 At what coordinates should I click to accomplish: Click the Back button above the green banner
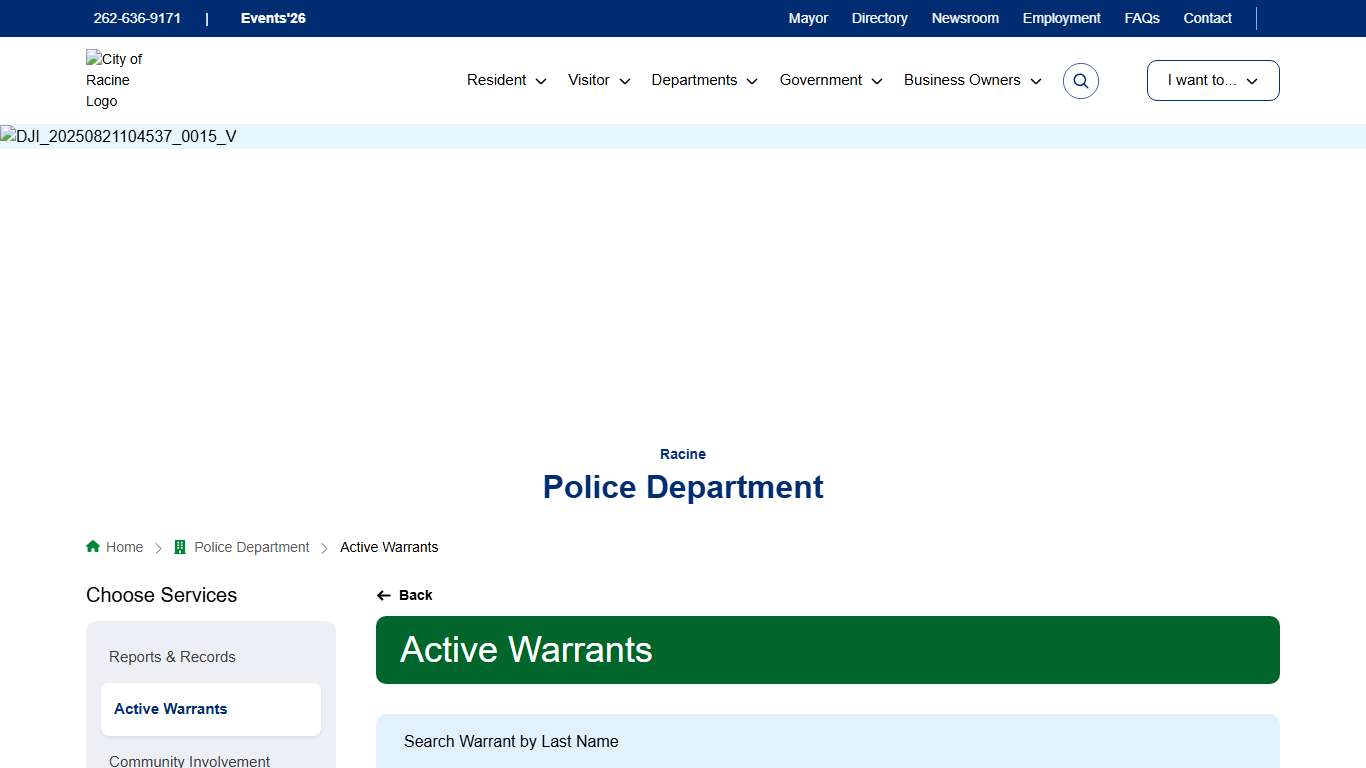(404, 595)
